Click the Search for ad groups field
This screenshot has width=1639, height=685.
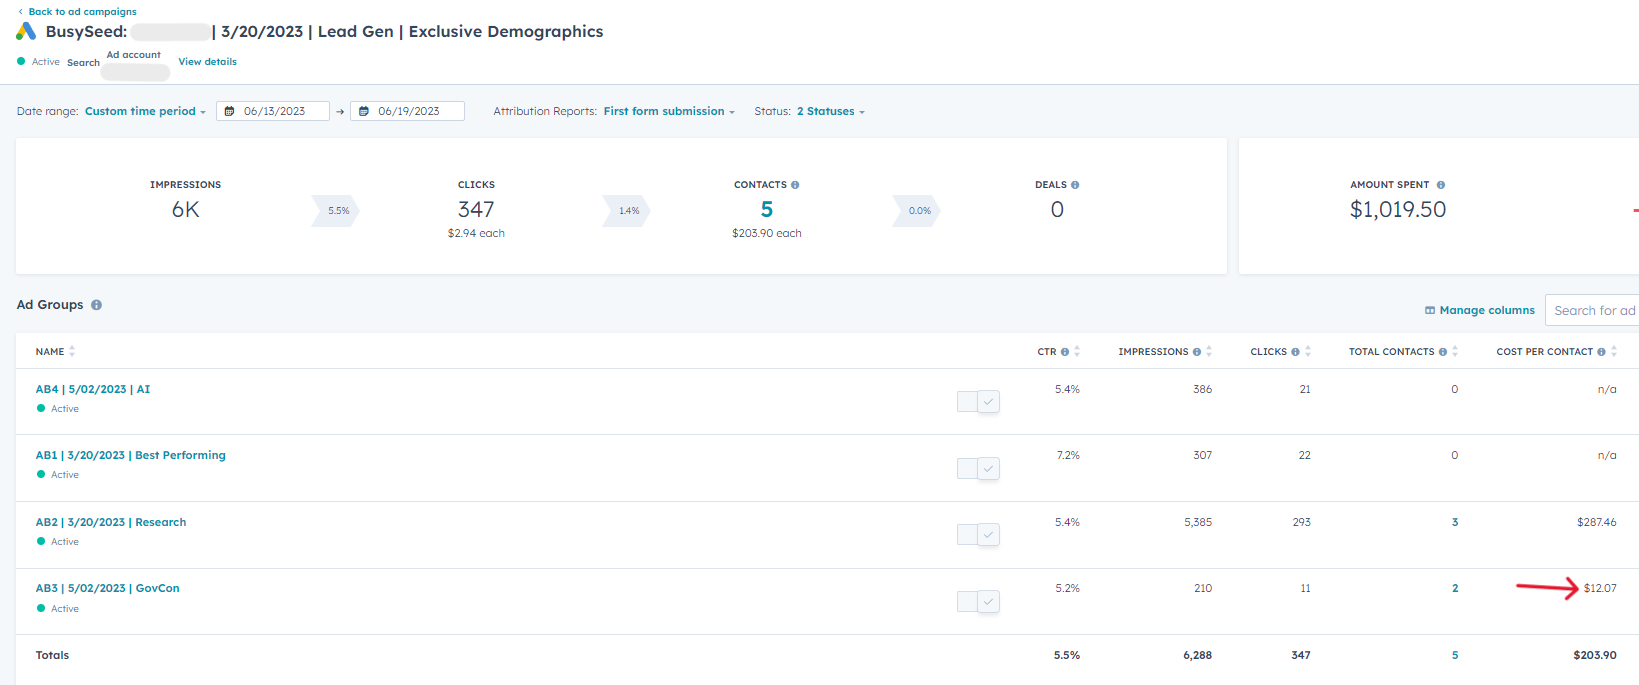pyautogui.click(x=1593, y=311)
